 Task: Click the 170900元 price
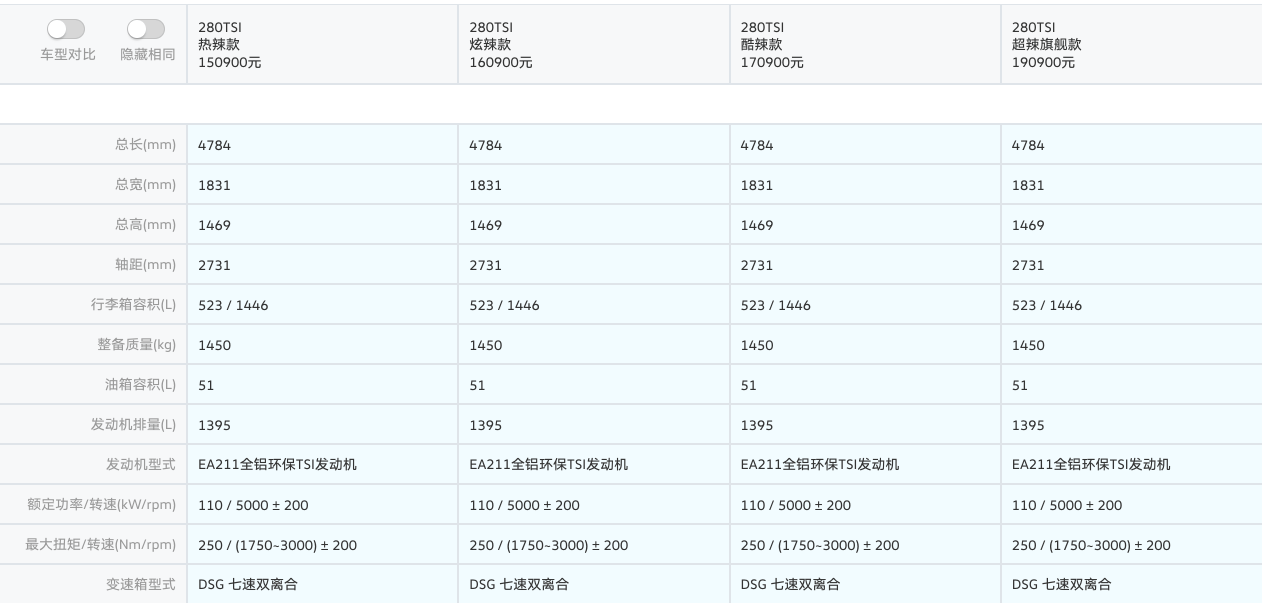[772, 62]
